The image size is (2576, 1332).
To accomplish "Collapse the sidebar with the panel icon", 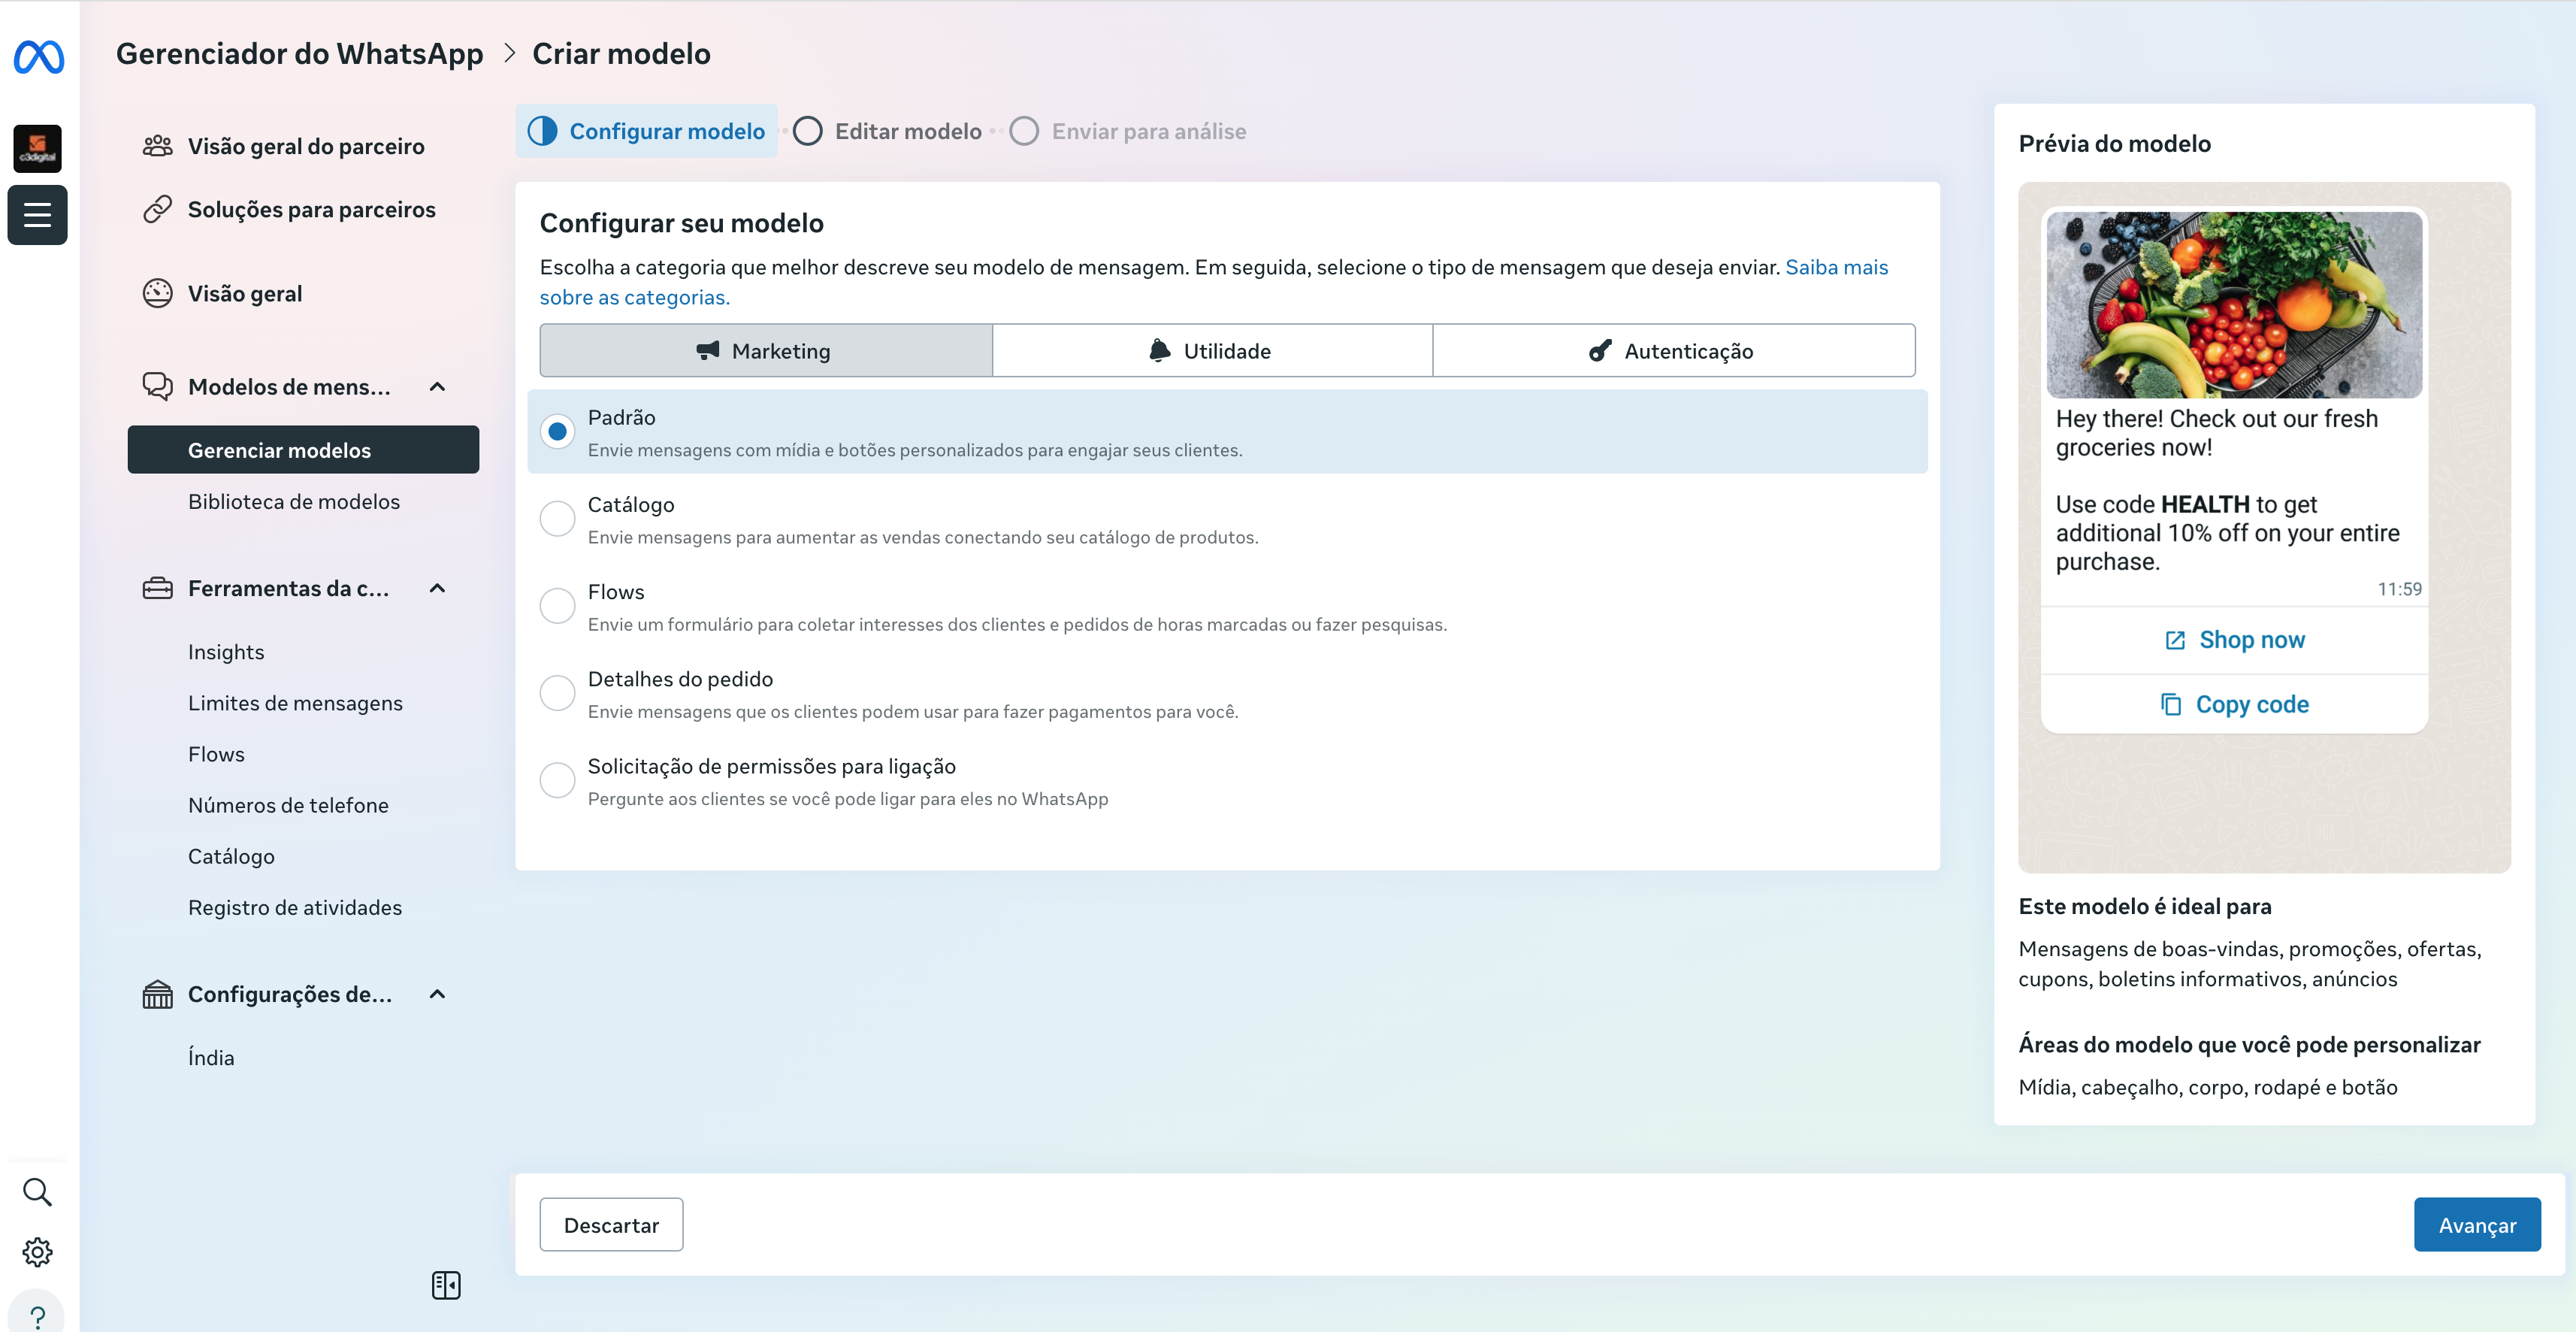I will point(446,1285).
